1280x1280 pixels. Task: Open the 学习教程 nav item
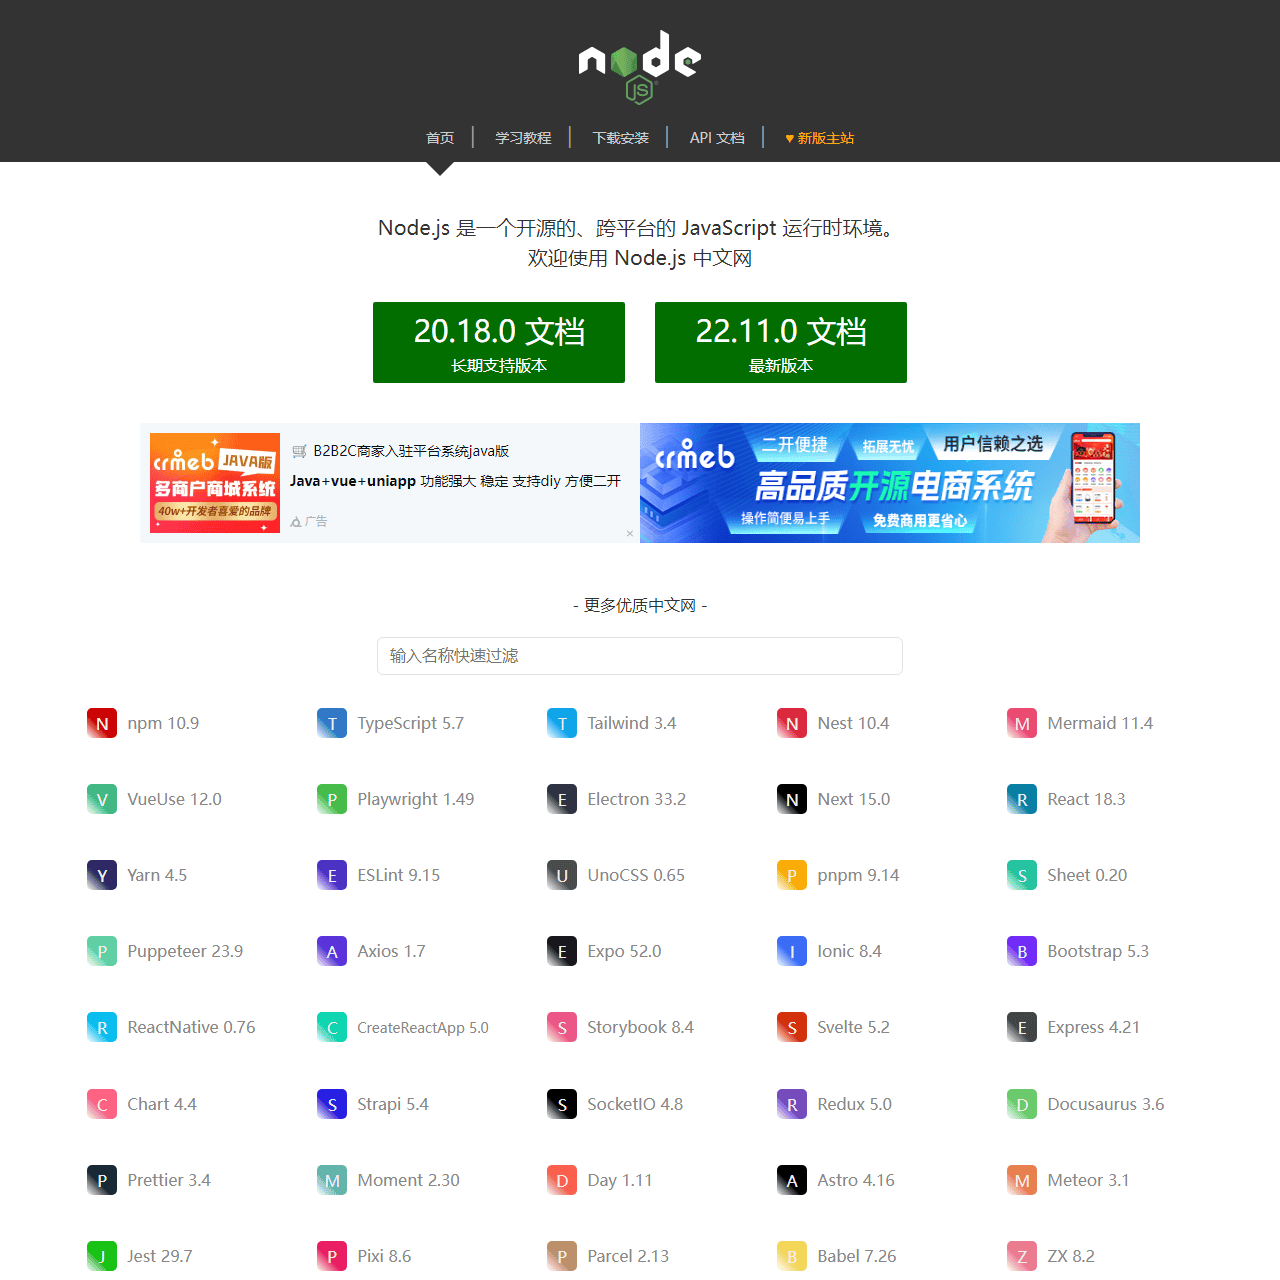[523, 138]
